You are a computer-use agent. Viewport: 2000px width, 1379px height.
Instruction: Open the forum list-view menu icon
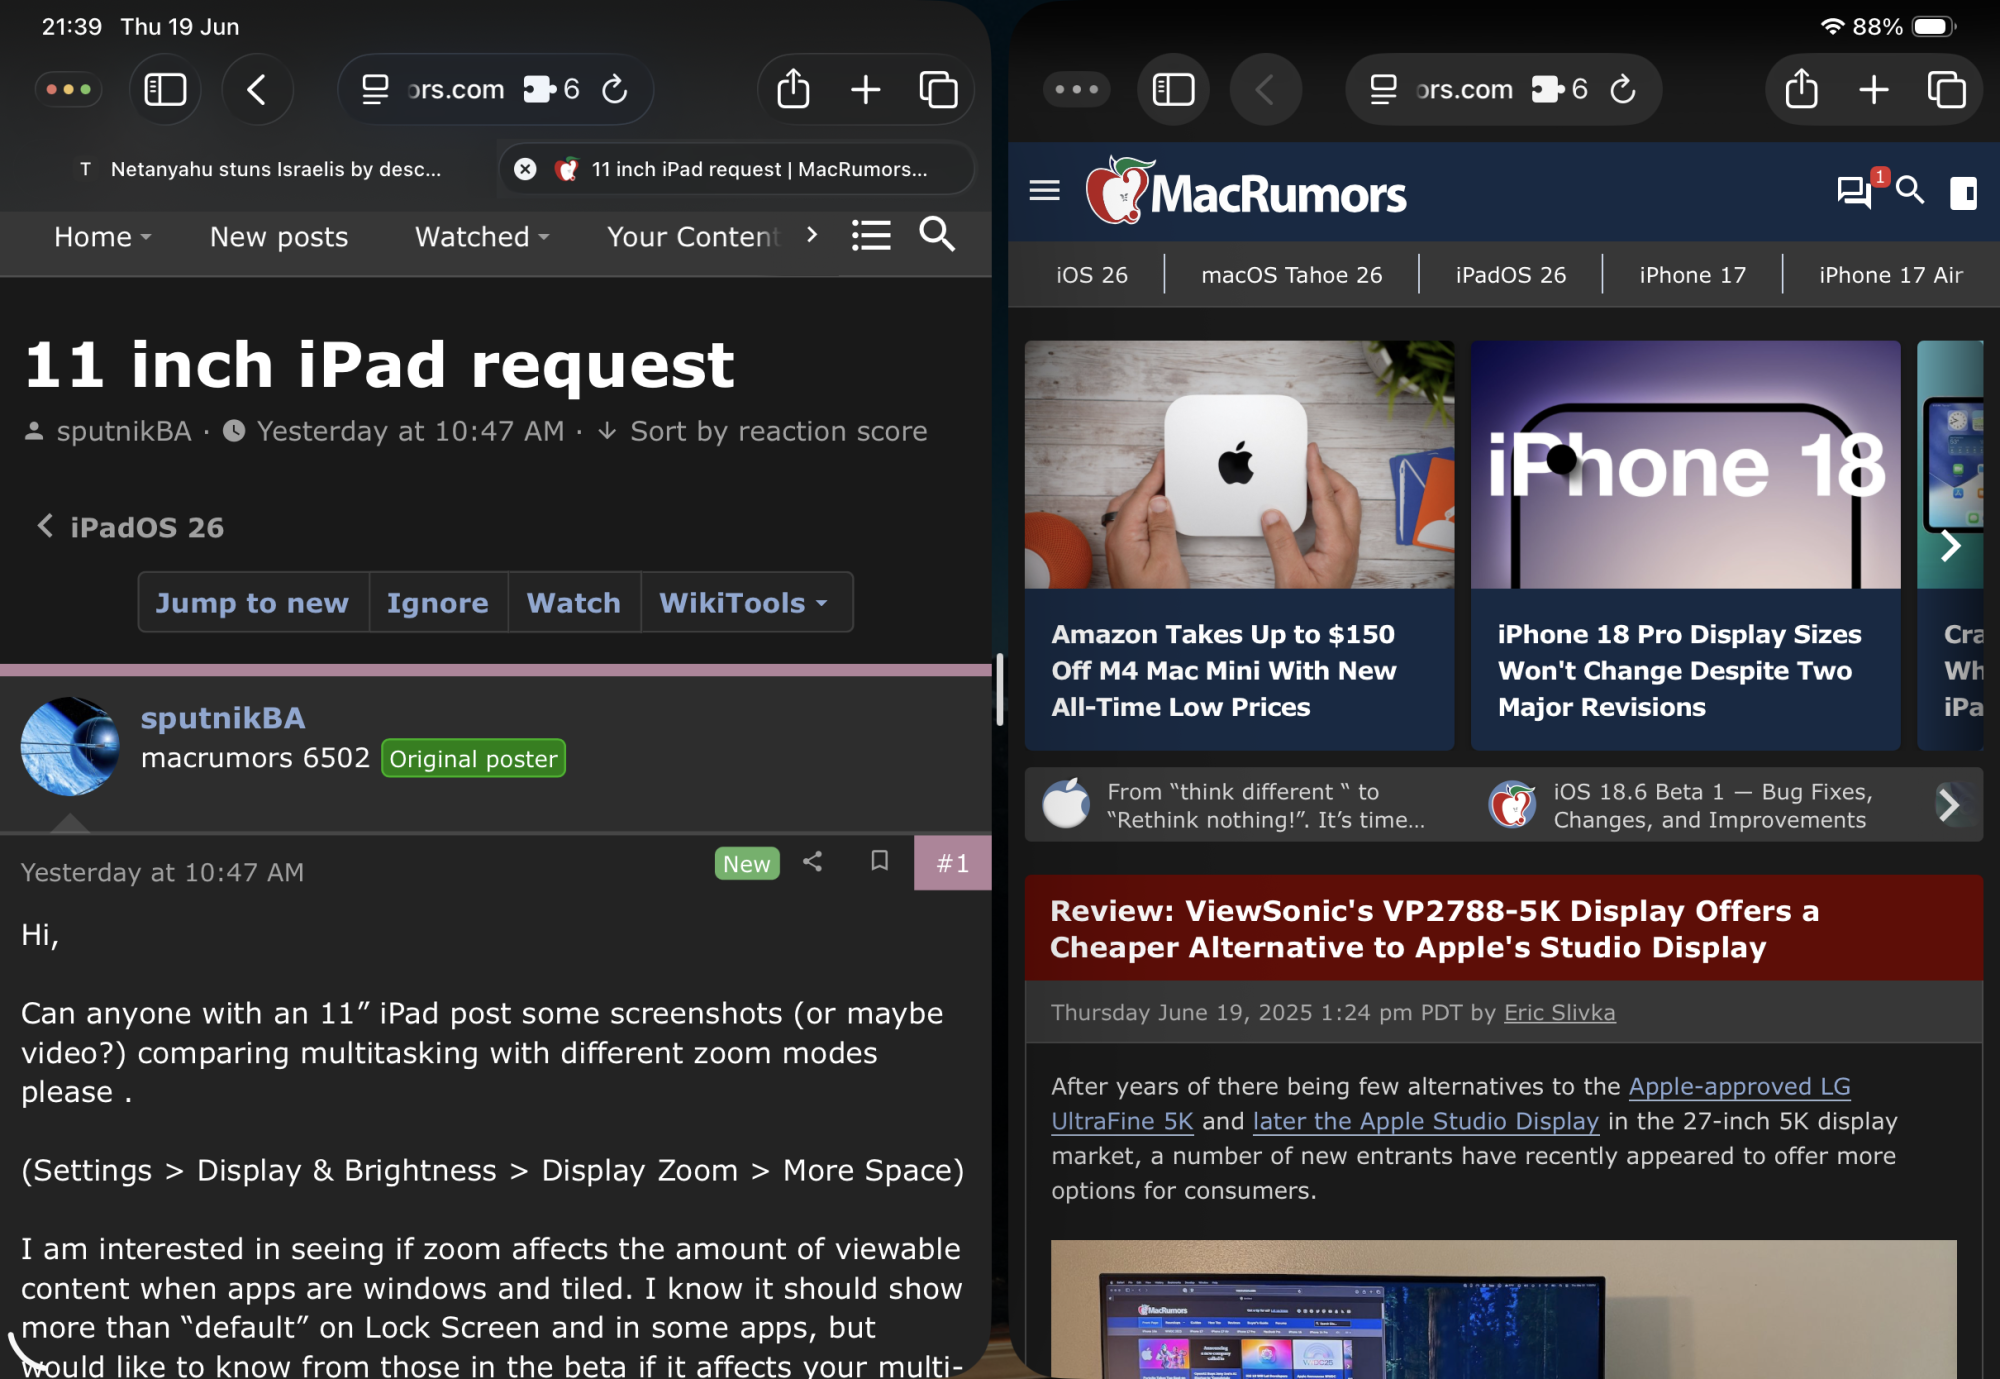(x=871, y=236)
